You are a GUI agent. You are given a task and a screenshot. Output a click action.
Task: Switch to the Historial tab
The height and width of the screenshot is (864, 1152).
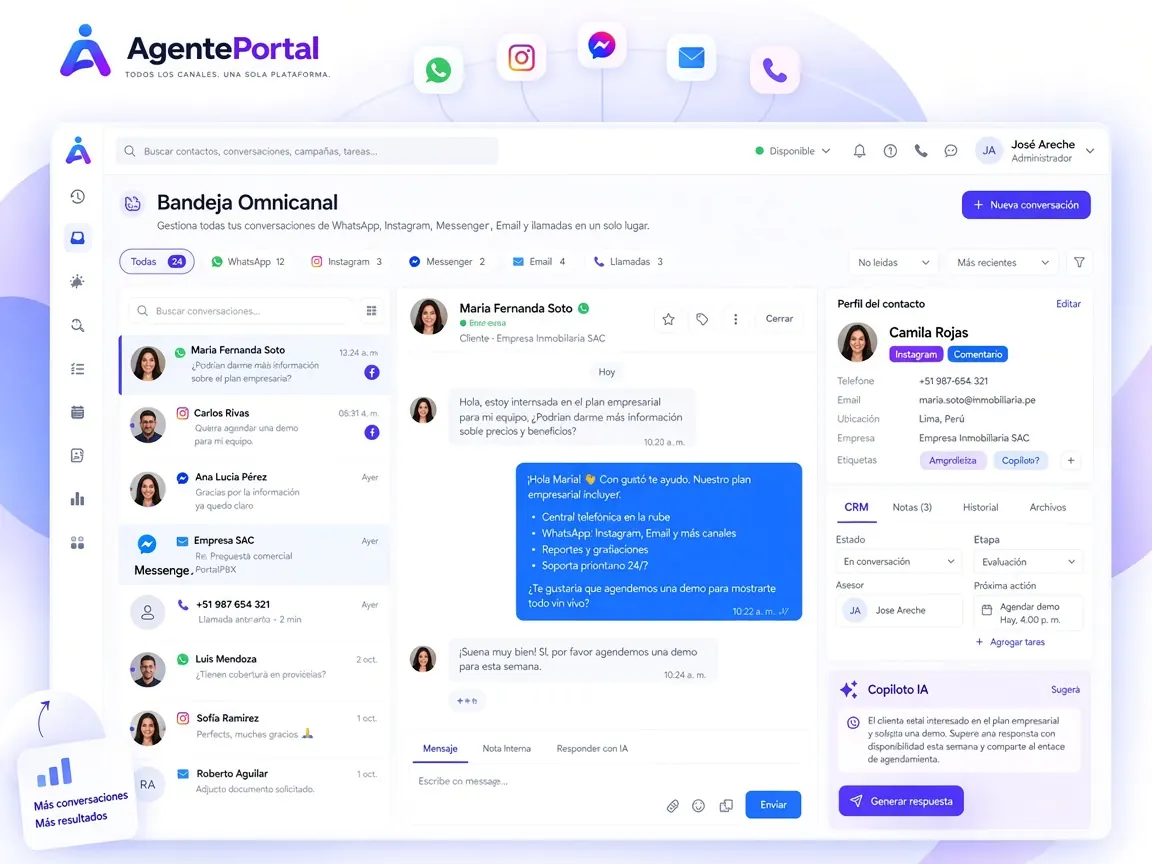pos(980,507)
